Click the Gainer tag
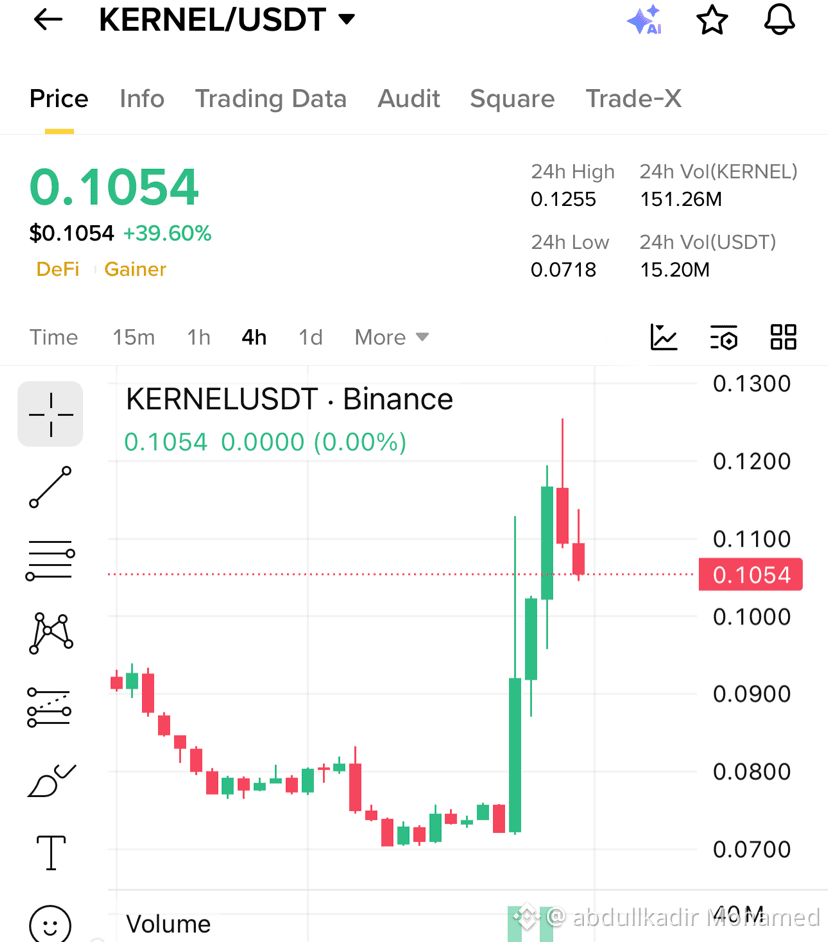 coord(135,269)
